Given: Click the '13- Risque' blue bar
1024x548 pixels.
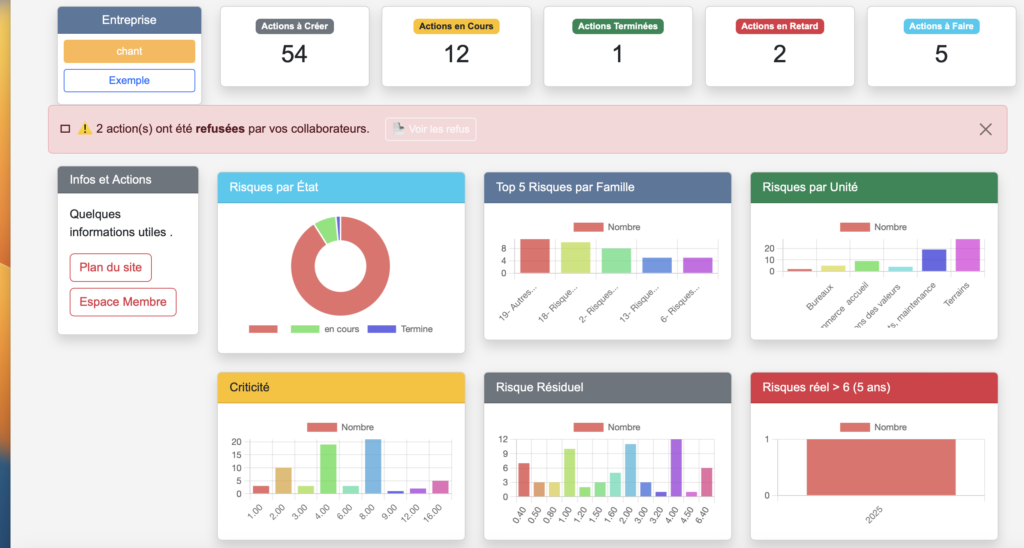Looking at the screenshot, I should tap(657, 265).
